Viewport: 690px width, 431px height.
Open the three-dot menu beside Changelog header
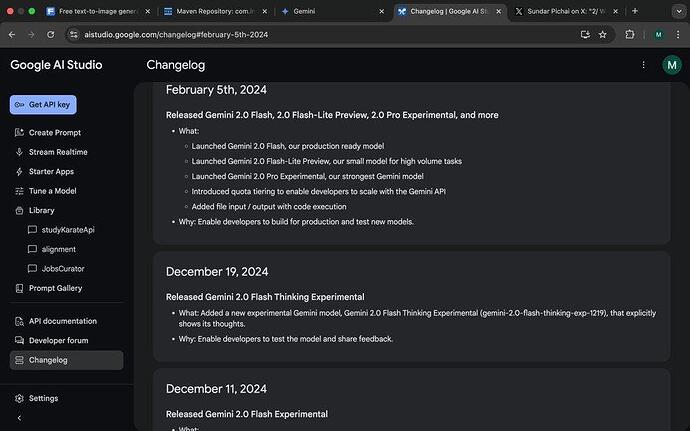click(643, 65)
